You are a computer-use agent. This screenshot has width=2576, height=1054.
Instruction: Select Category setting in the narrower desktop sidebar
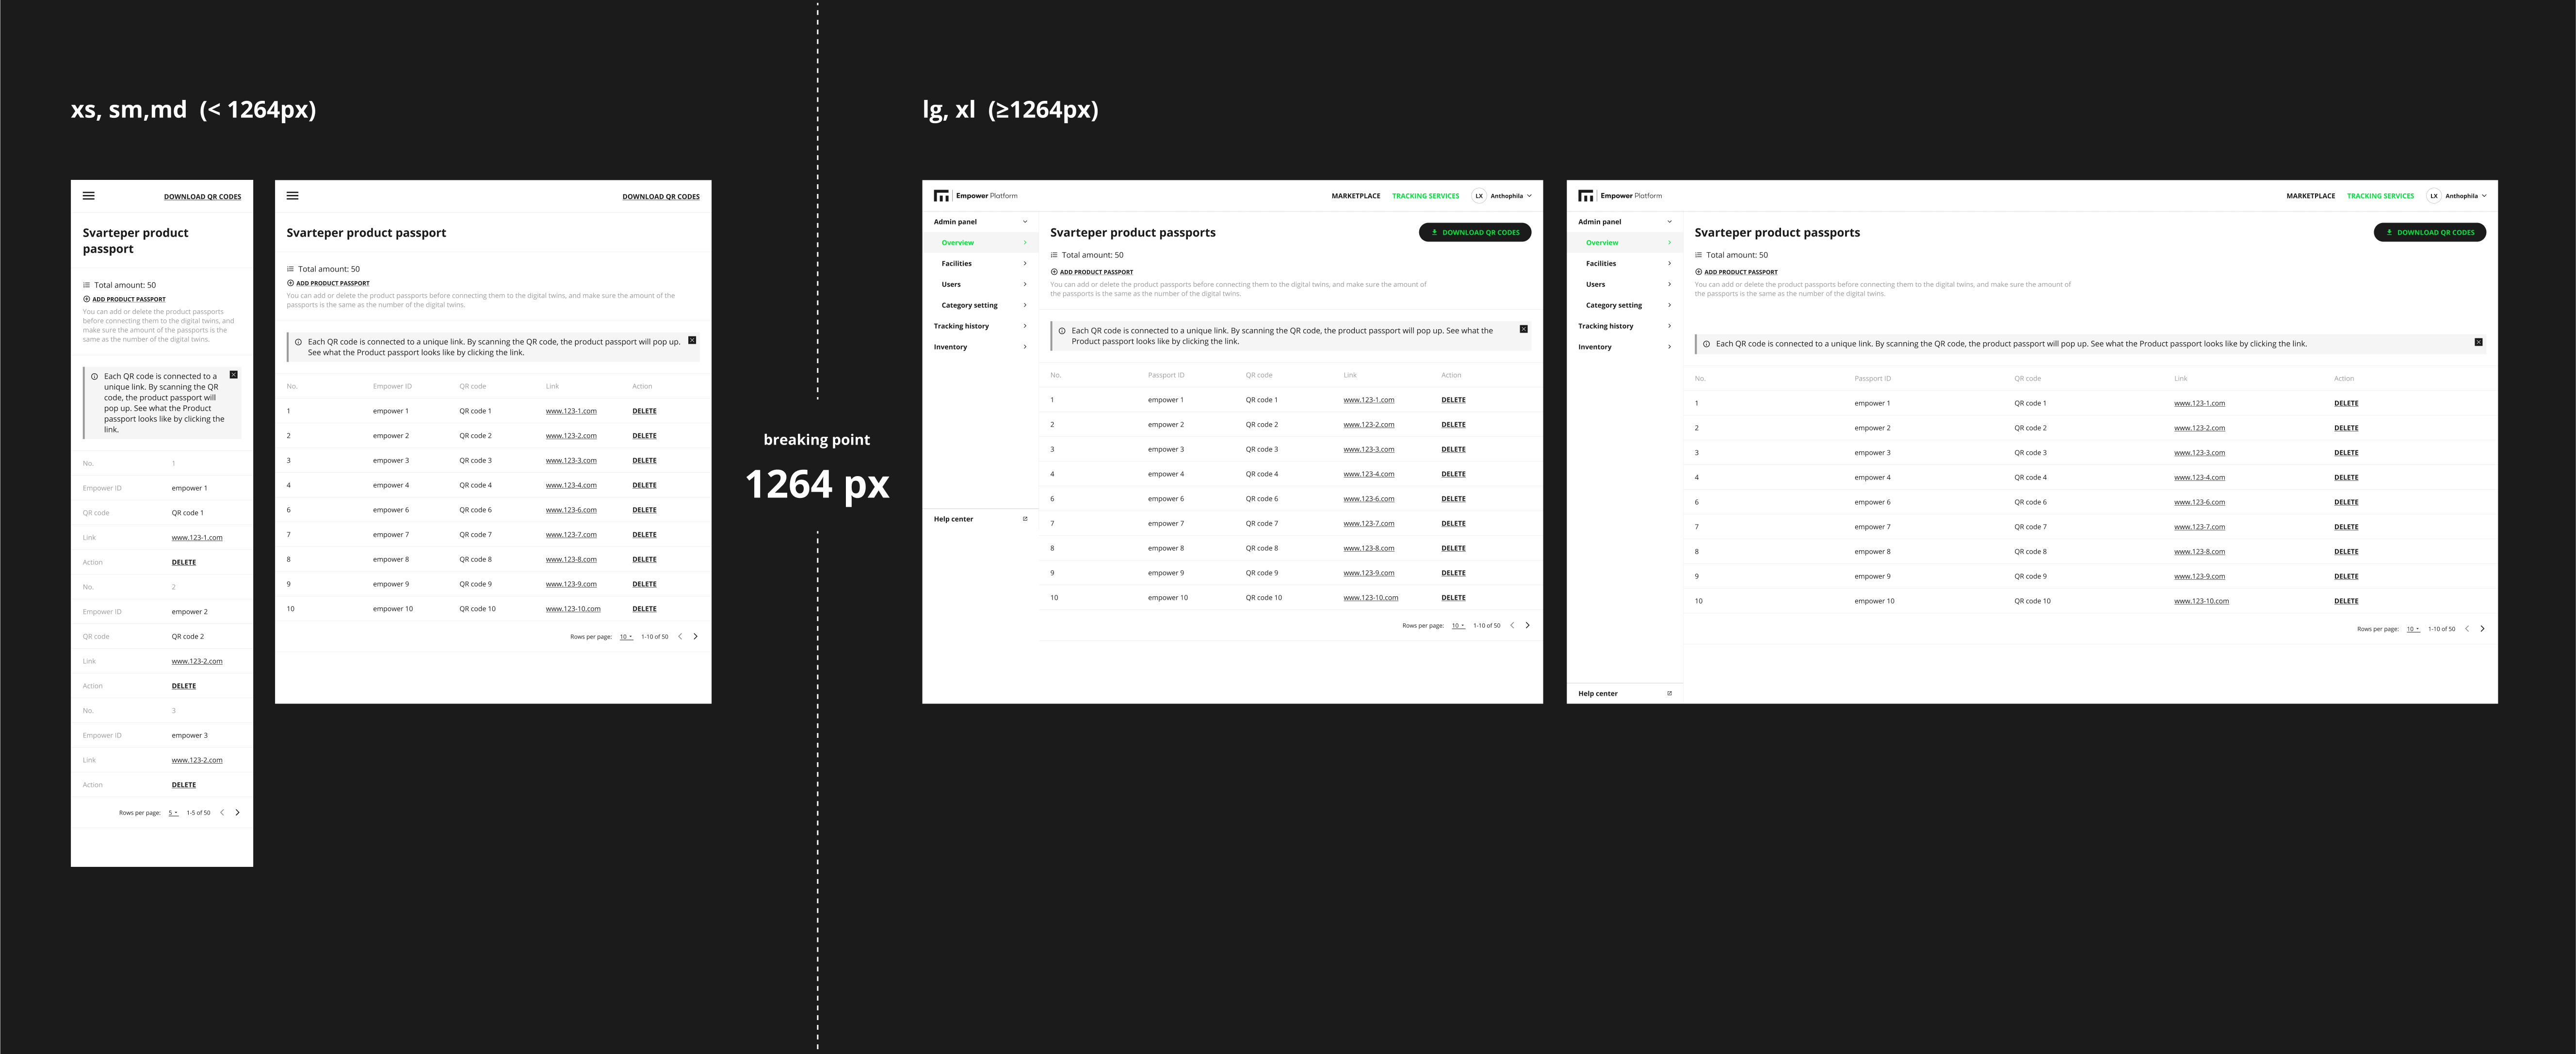coord(980,305)
